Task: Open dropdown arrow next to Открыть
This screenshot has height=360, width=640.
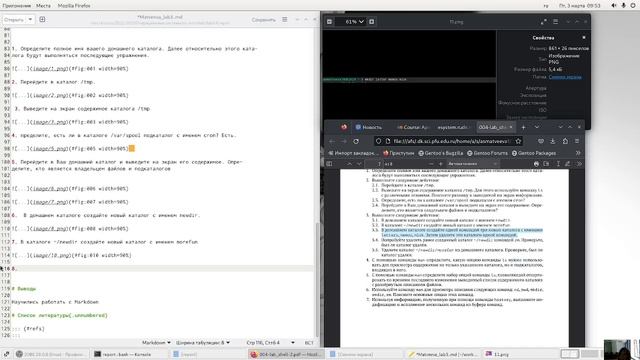Action: pos(30,20)
